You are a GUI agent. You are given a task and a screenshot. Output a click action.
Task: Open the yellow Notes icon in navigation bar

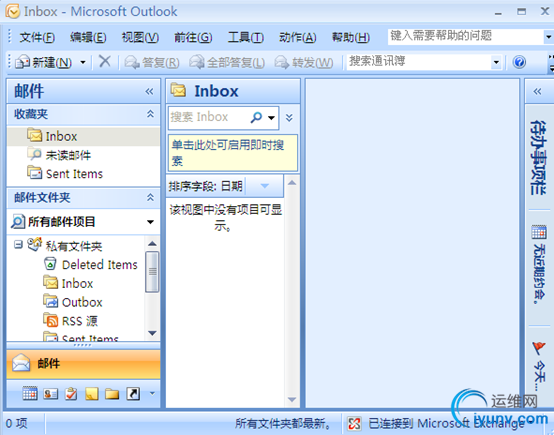click(x=92, y=394)
